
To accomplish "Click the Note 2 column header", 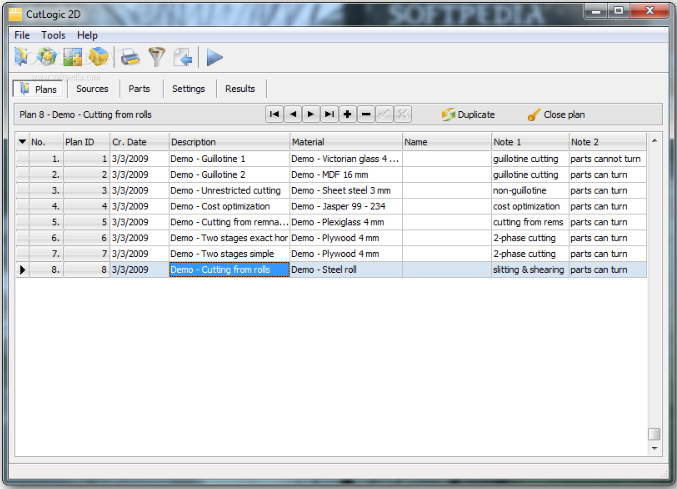I will (608, 142).
